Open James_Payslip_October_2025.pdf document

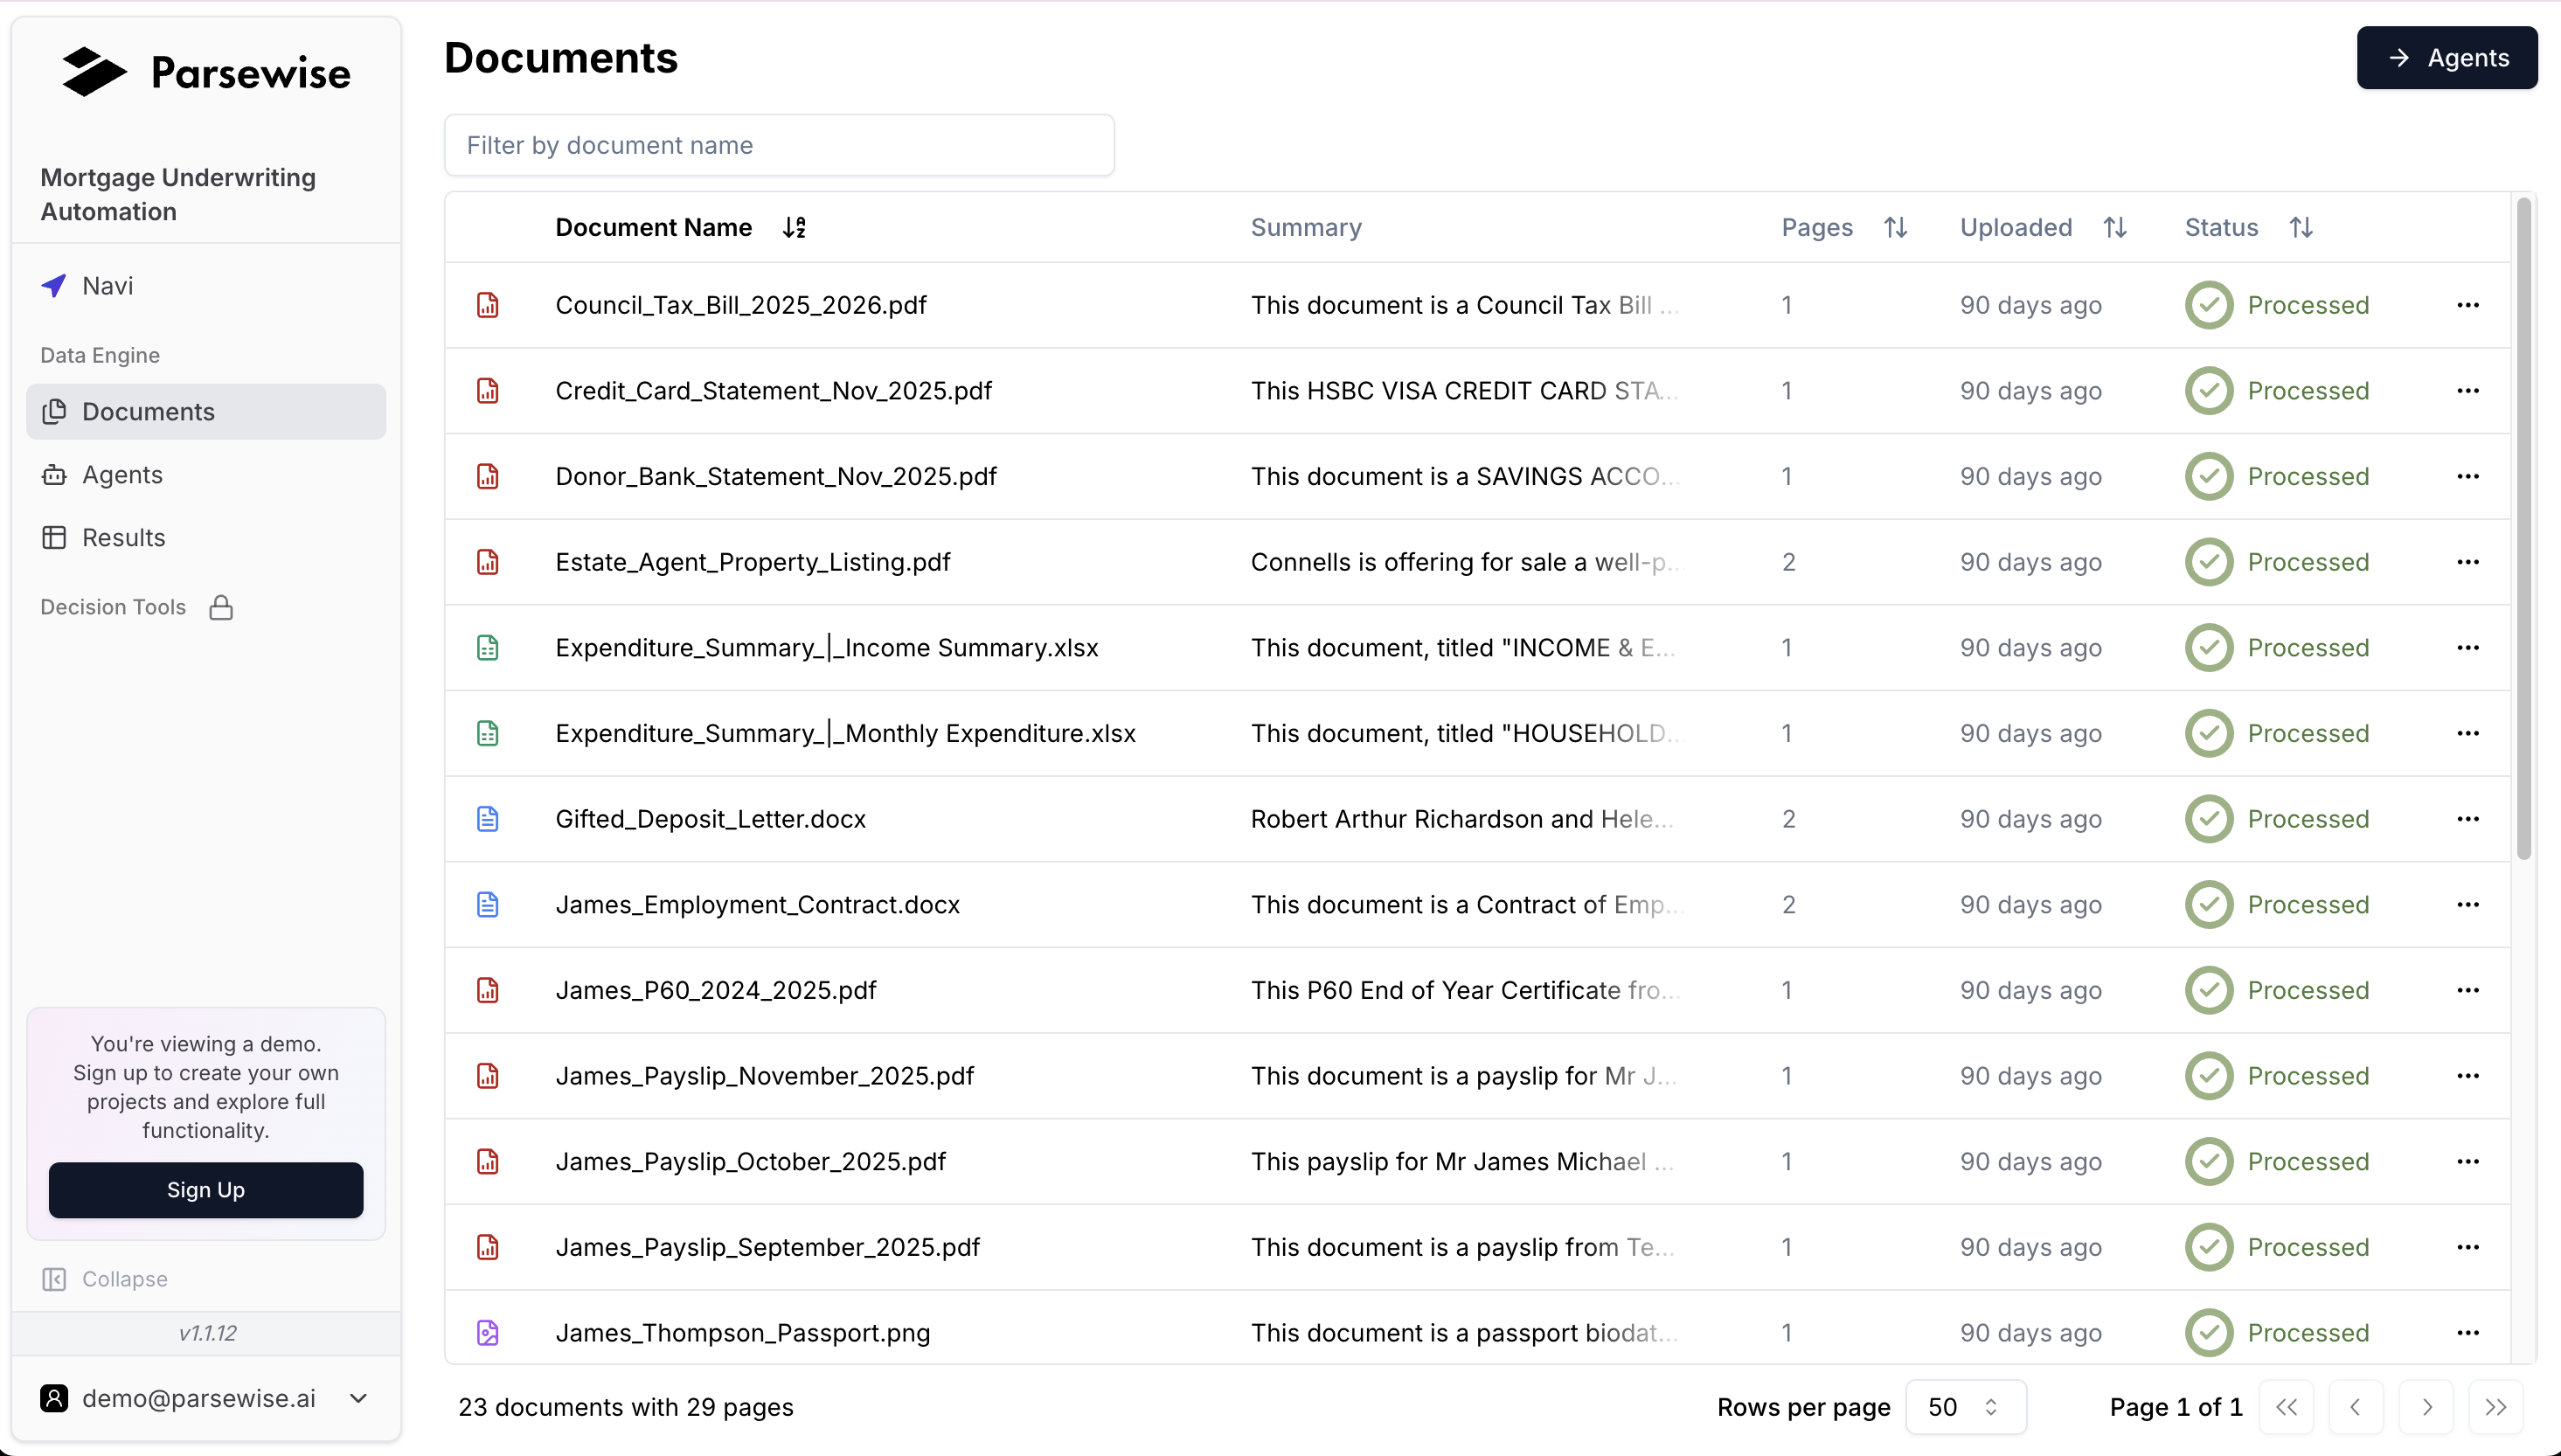click(750, 1162)
